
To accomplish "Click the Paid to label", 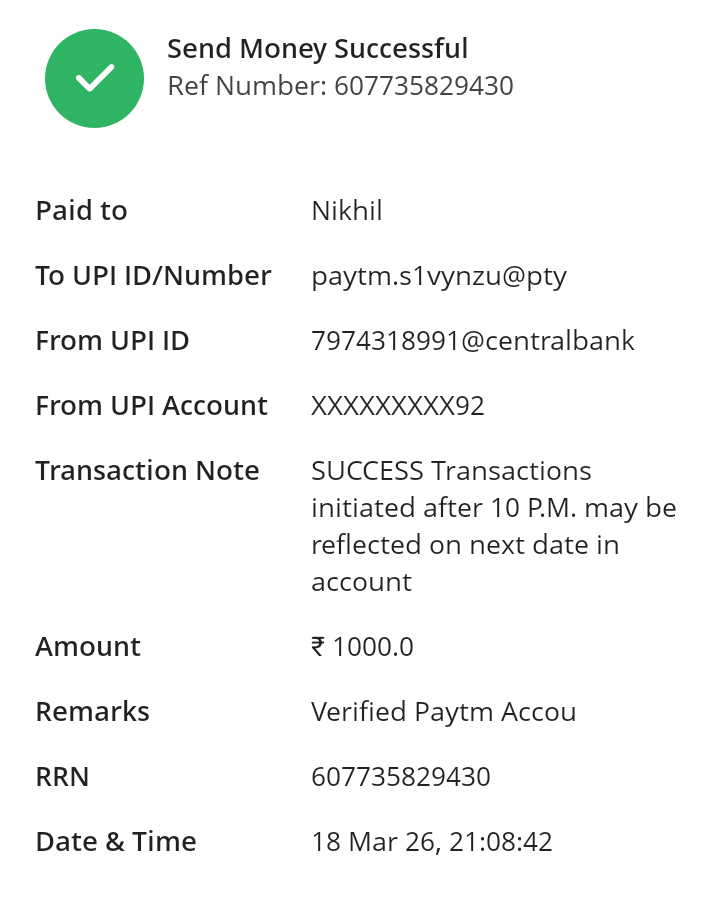I will tap(81, 211).
